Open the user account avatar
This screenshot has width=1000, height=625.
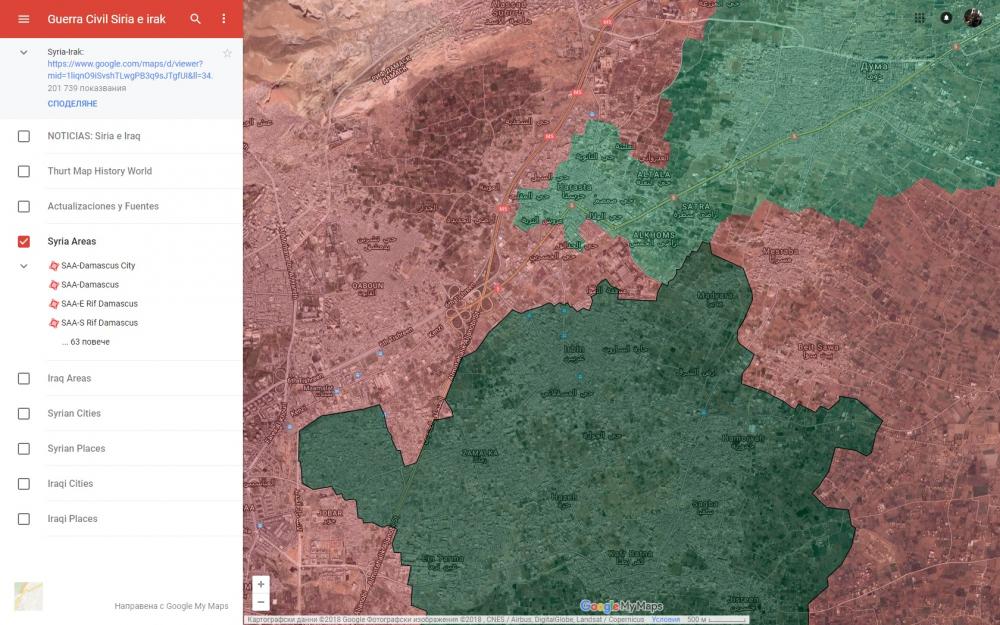(973, 18)
